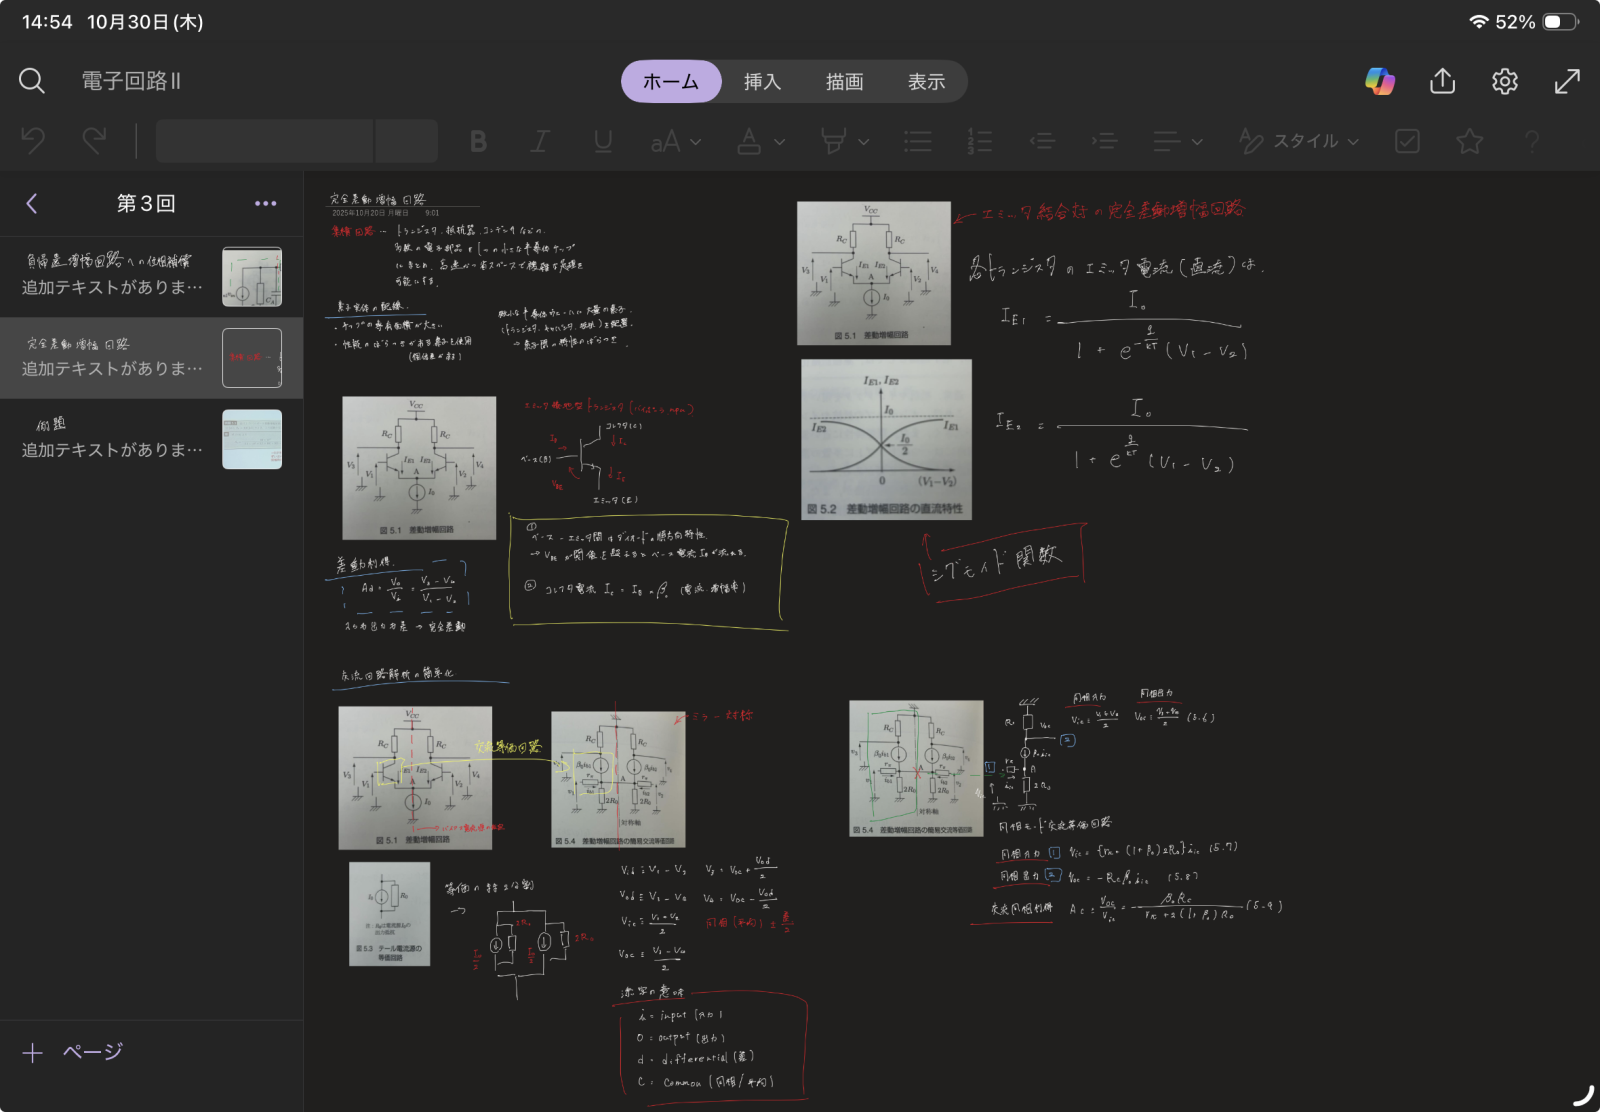
Task: Switch to the 挿入 tab
Action: click(762, 81)
